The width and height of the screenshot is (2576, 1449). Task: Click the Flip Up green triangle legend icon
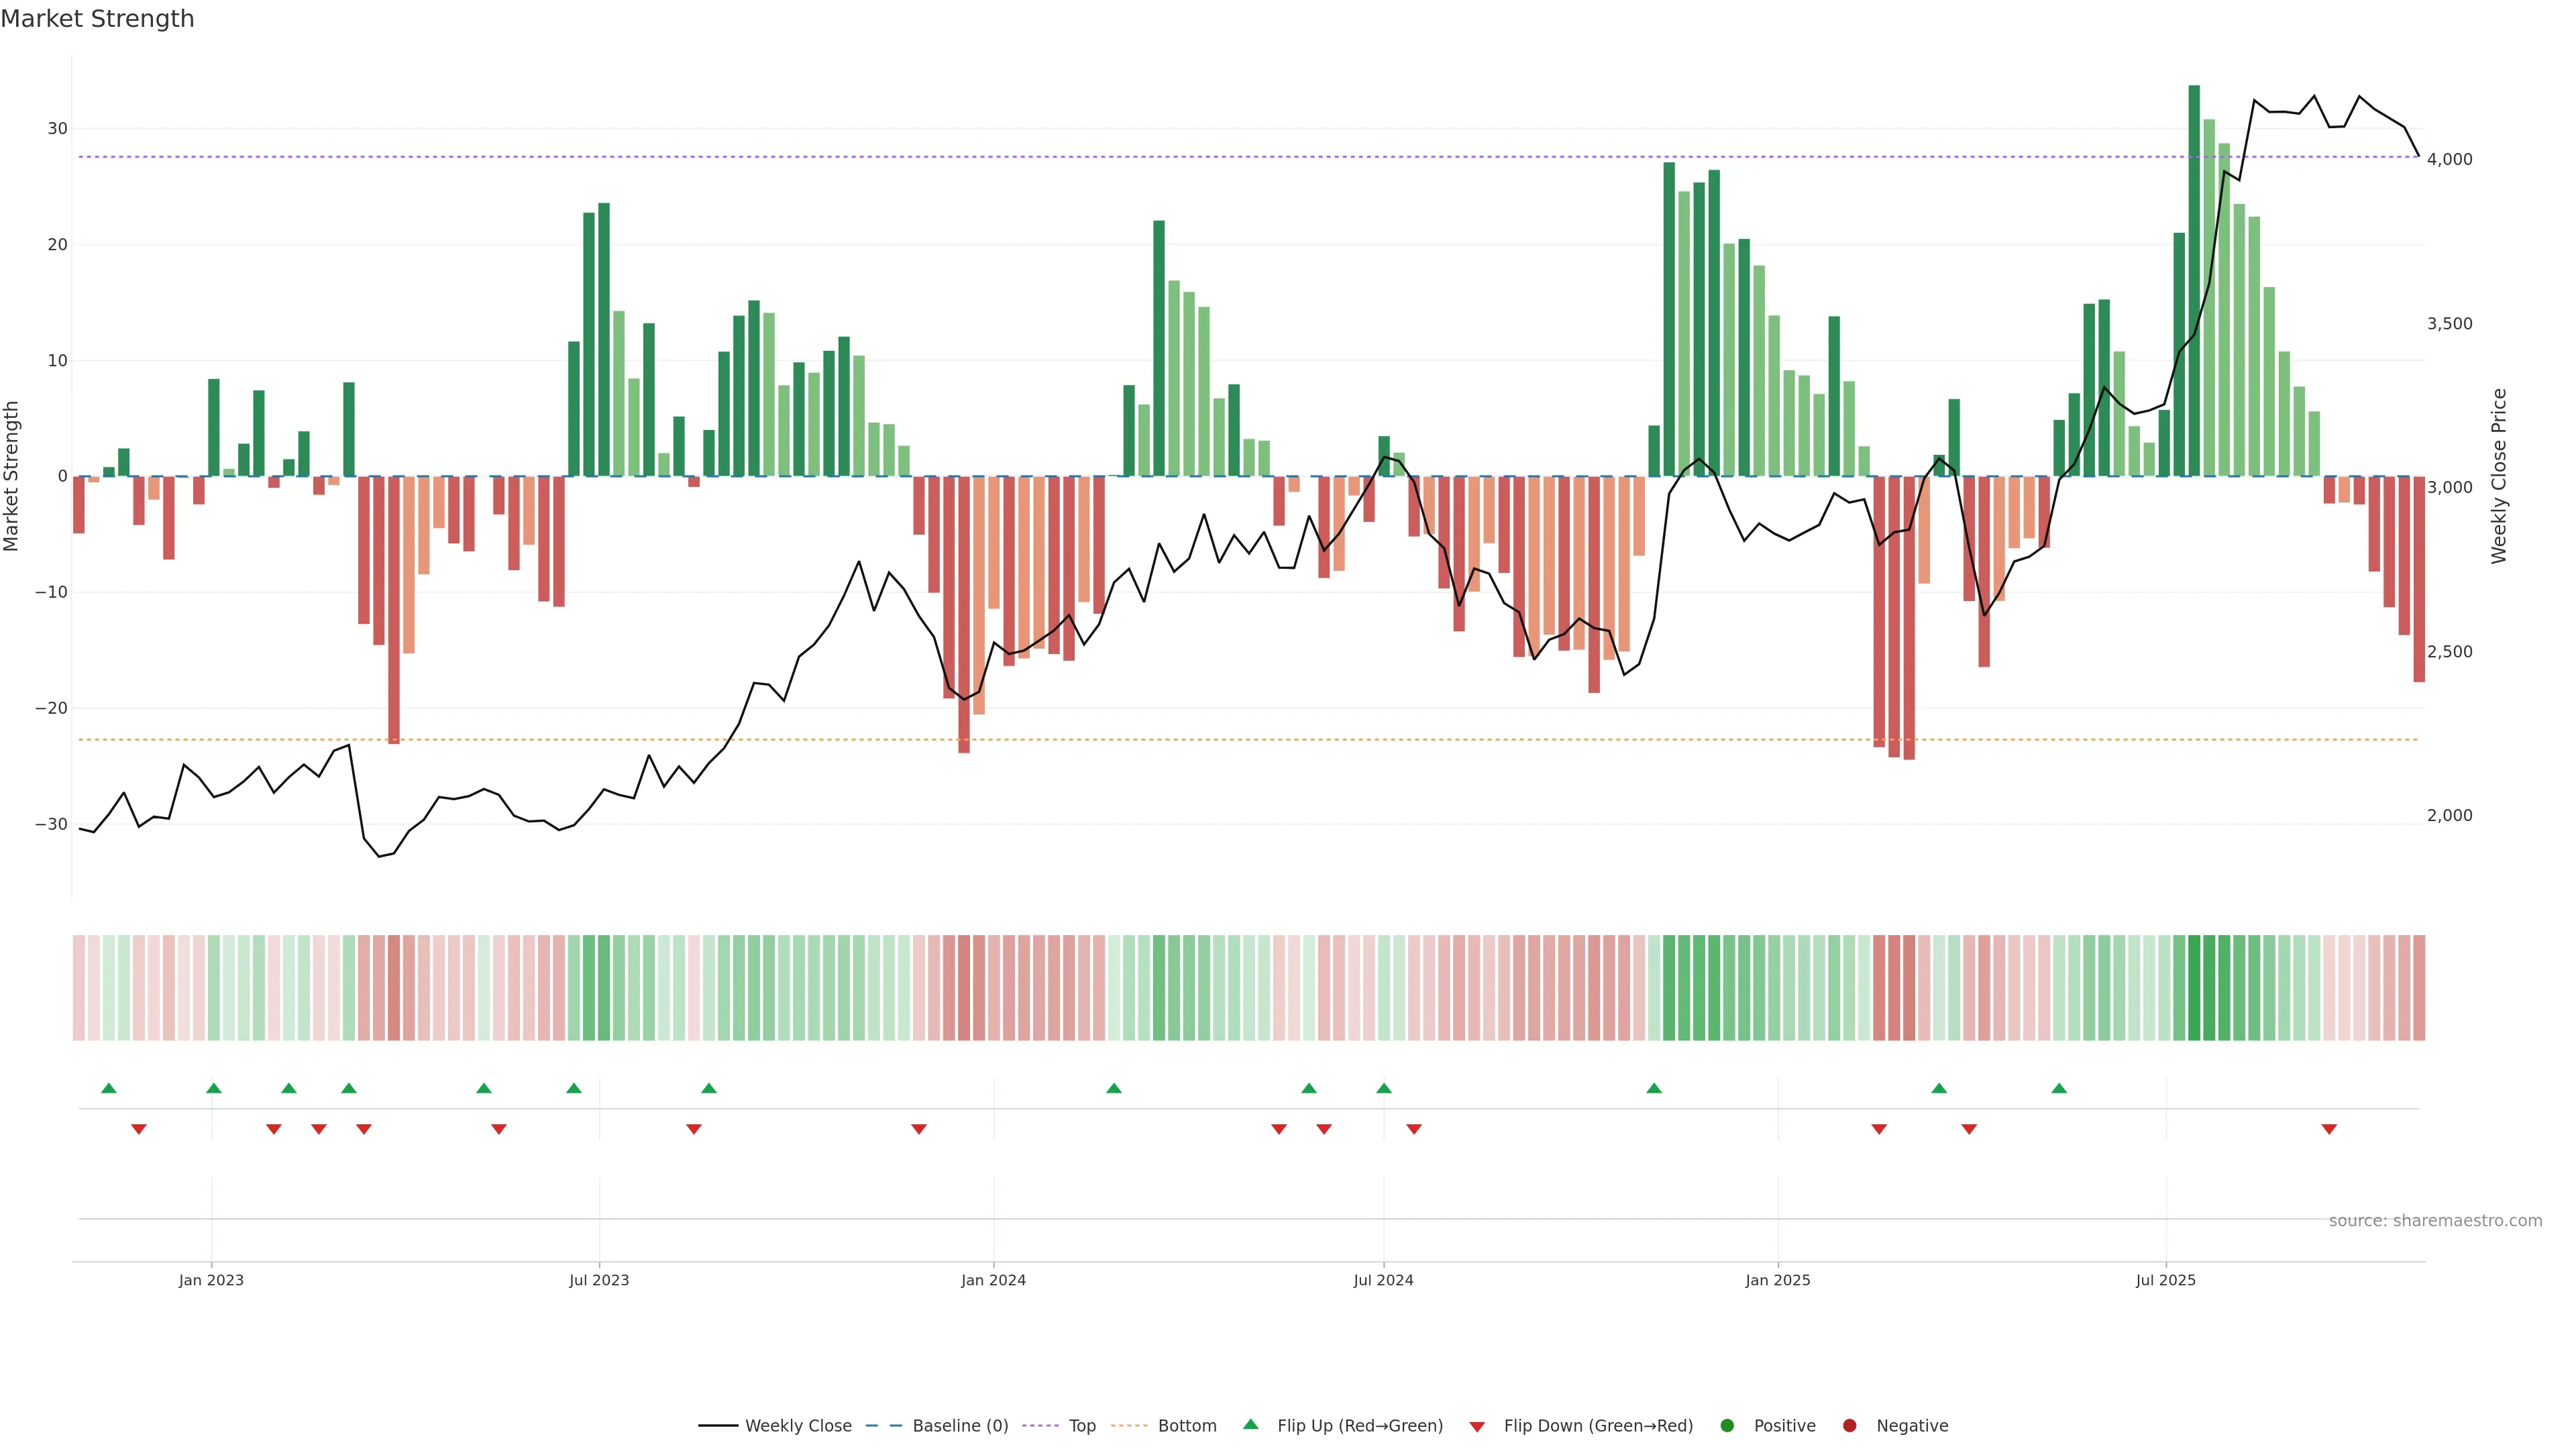coord(1250,1425)
